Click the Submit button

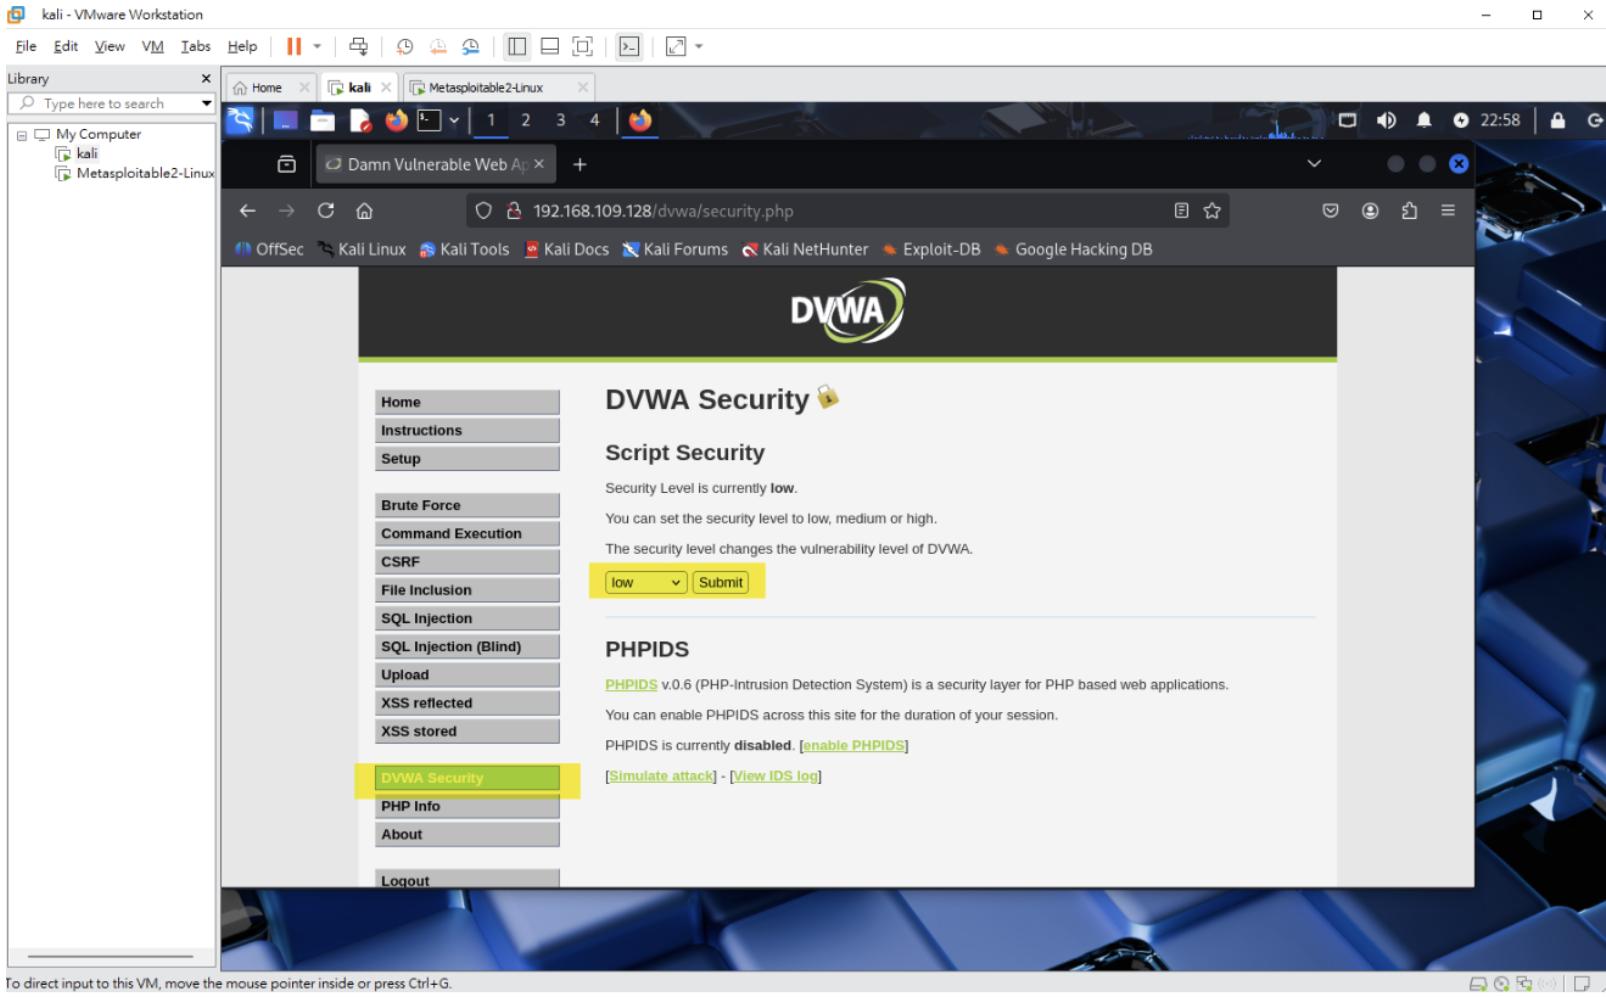point(720,582)
